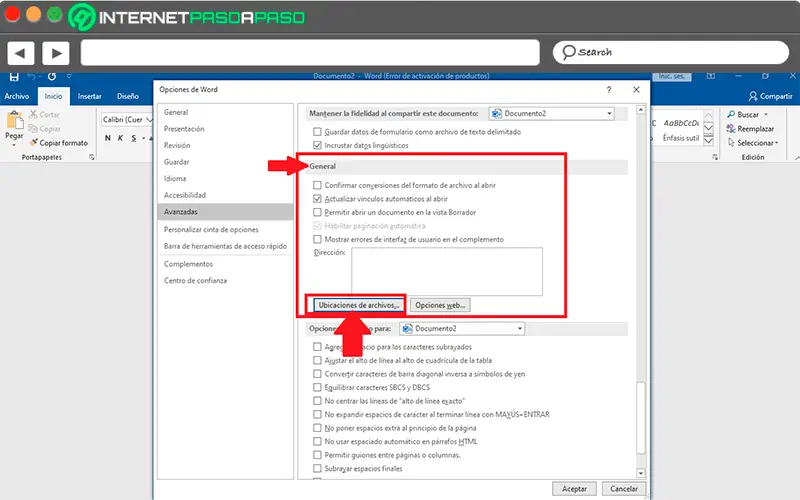Open the Archivo tab
The width and height of the screenshot is (800, 500).
click(x=17, y=96)
